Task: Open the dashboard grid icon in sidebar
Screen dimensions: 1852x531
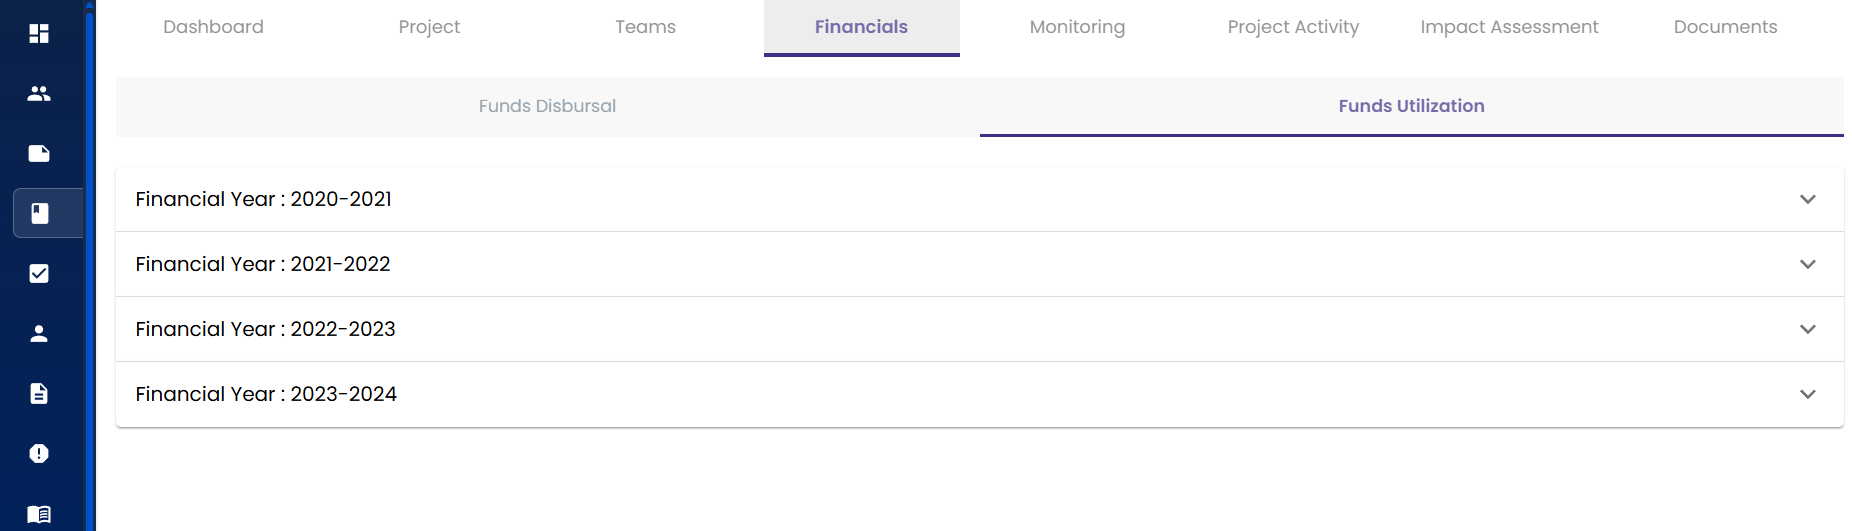Action: click(39, 34)
